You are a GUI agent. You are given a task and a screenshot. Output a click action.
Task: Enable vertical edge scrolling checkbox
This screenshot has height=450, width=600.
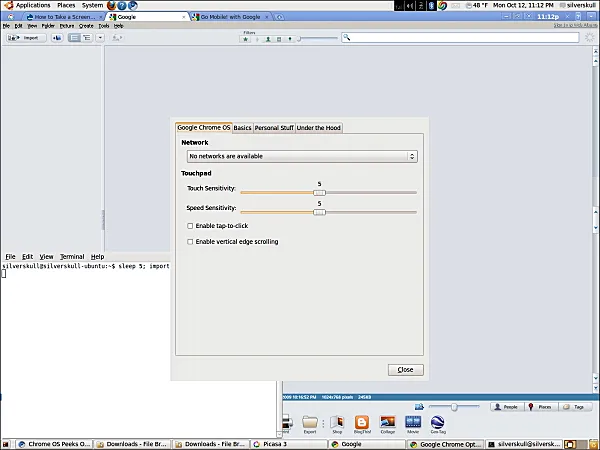coord(190,241)
